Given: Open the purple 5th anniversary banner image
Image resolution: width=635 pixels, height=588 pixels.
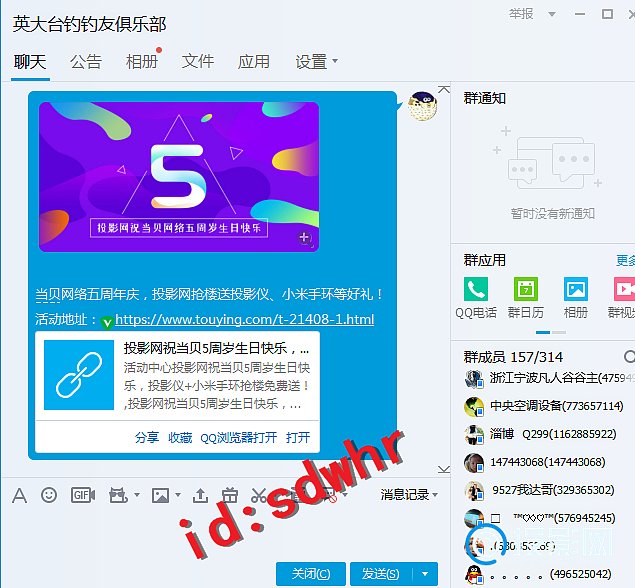Looking at the screenshot, I should pyautogui.click(x=179, y=177).
